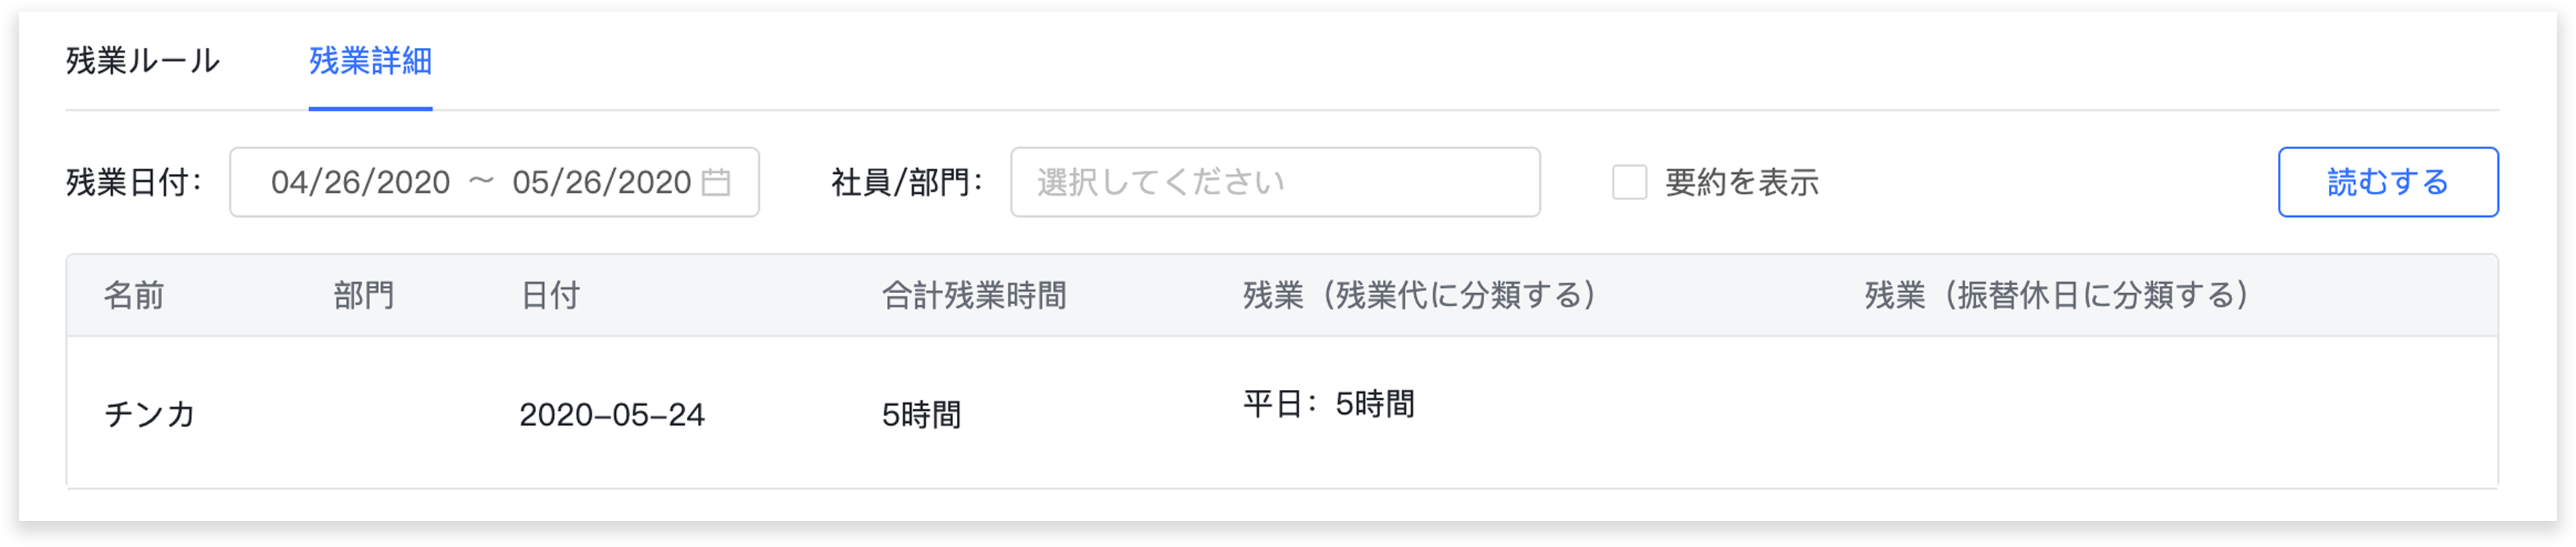This screenshot has width=2576, height=547.
Task: Select the 残業詳細 tab
Action: [370, 61]
